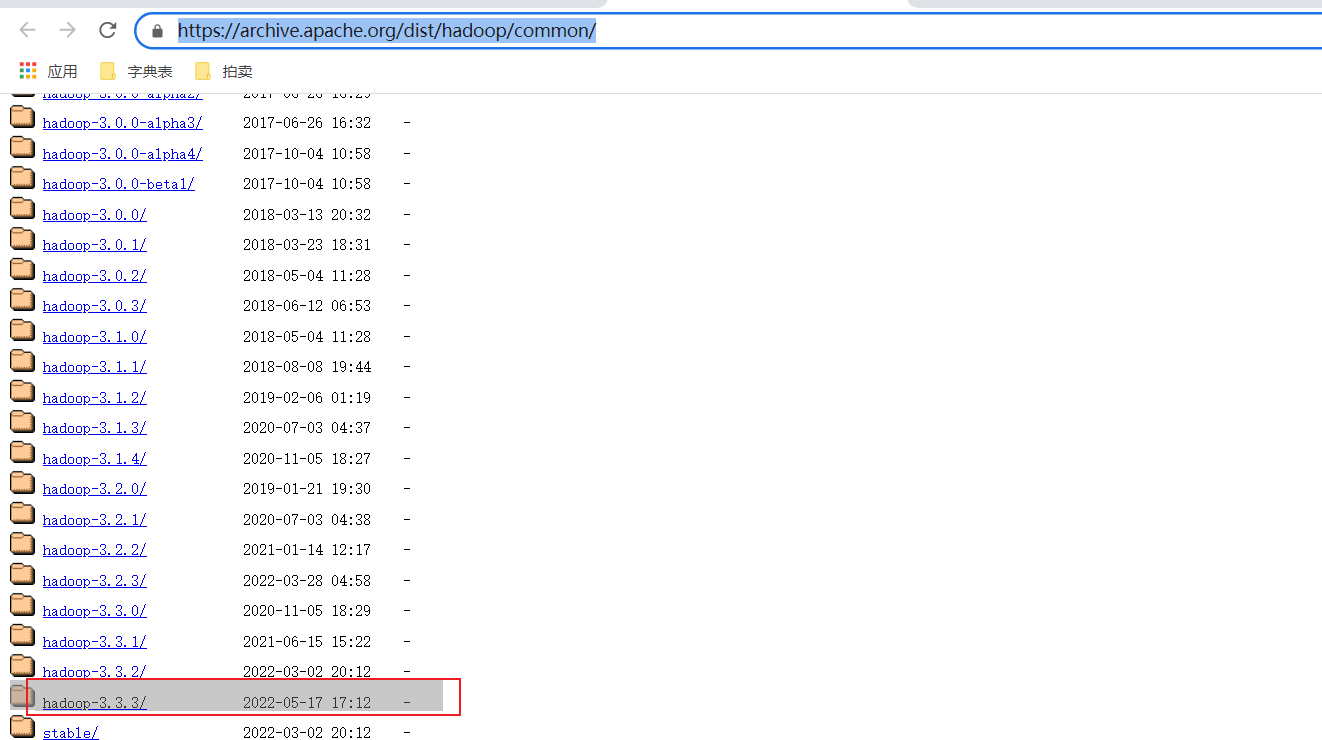Screen dimensions: 1322x740
Task: Open the 应用 apps grid icon
Action: [x=28, y=71]
